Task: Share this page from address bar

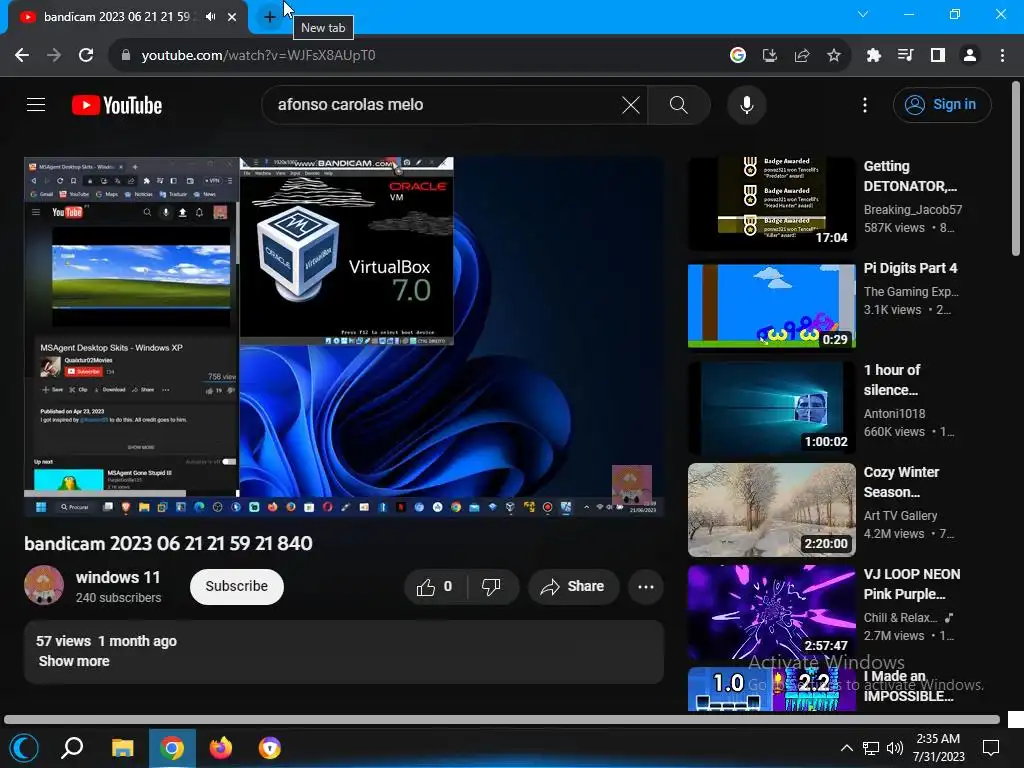Action: point(802,56)
